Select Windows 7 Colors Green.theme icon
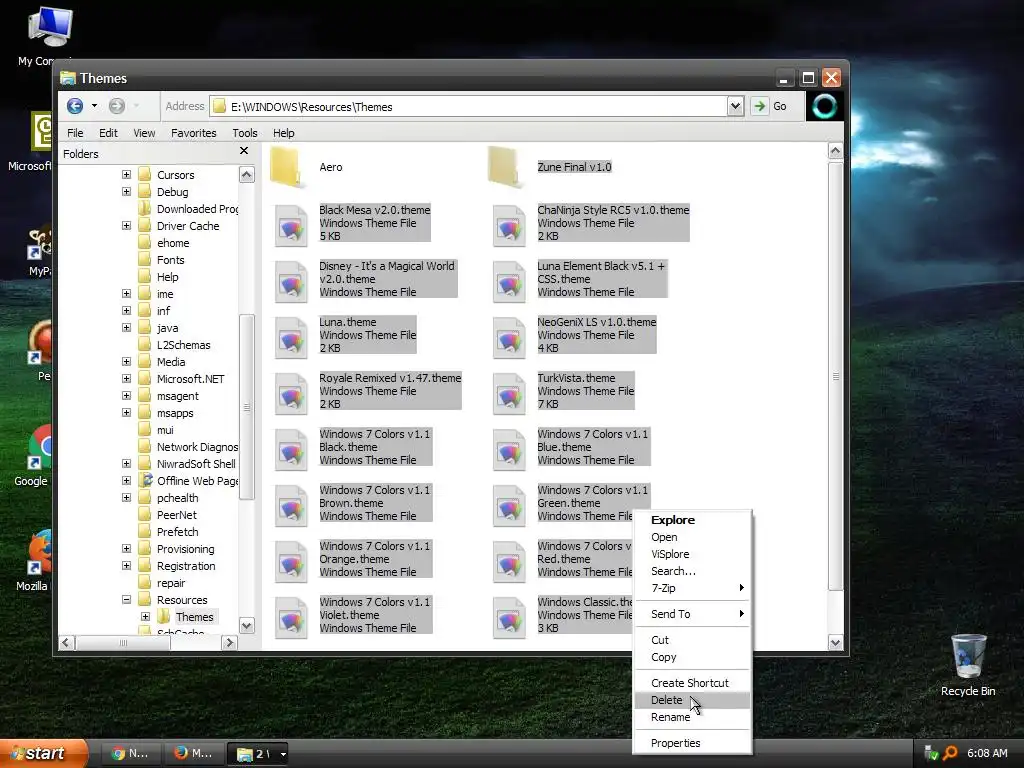Viewport: 1024px width, 768px height. pyautogui.click(x=509, y=506)
